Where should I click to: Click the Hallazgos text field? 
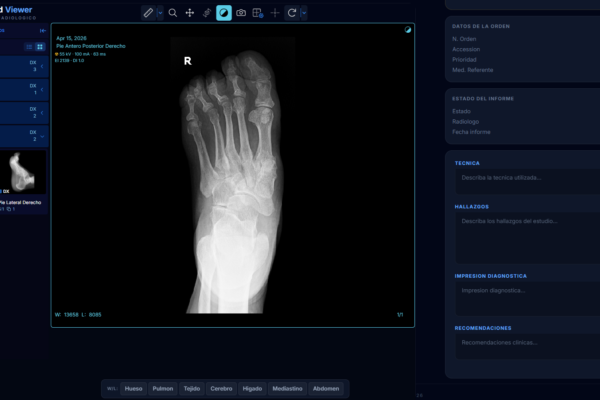(525, 236)
